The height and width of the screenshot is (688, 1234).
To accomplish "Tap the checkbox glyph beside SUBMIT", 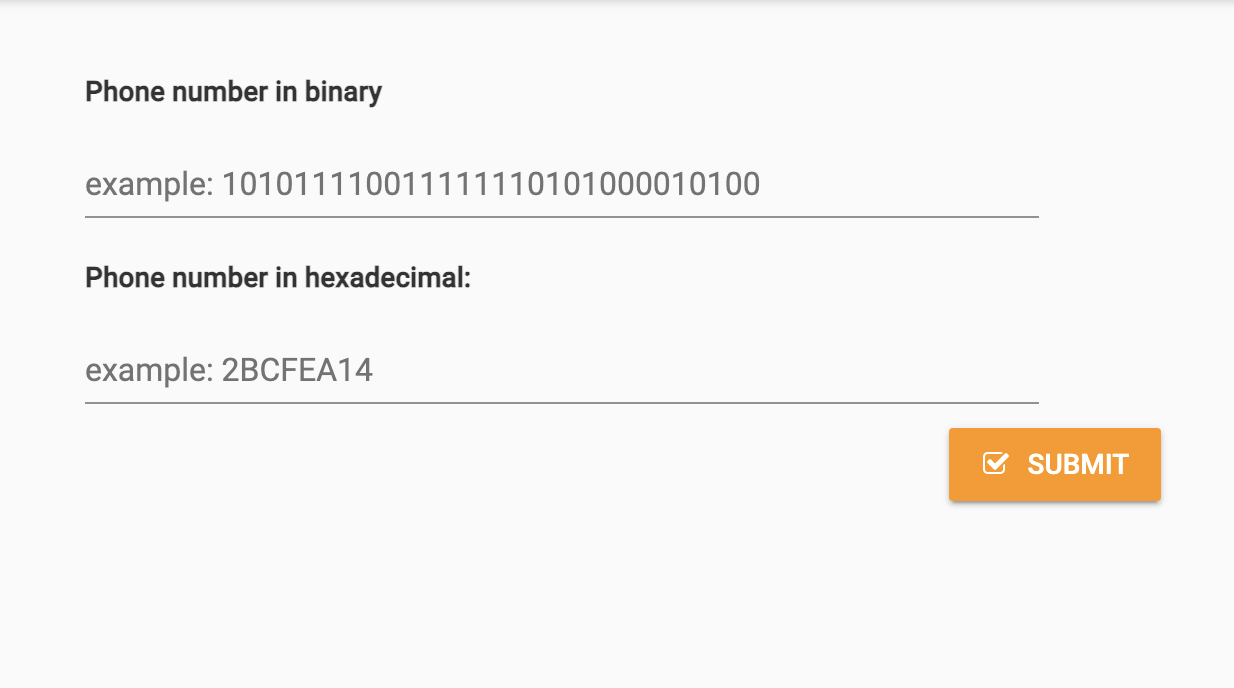I will (x=995, y=463).
